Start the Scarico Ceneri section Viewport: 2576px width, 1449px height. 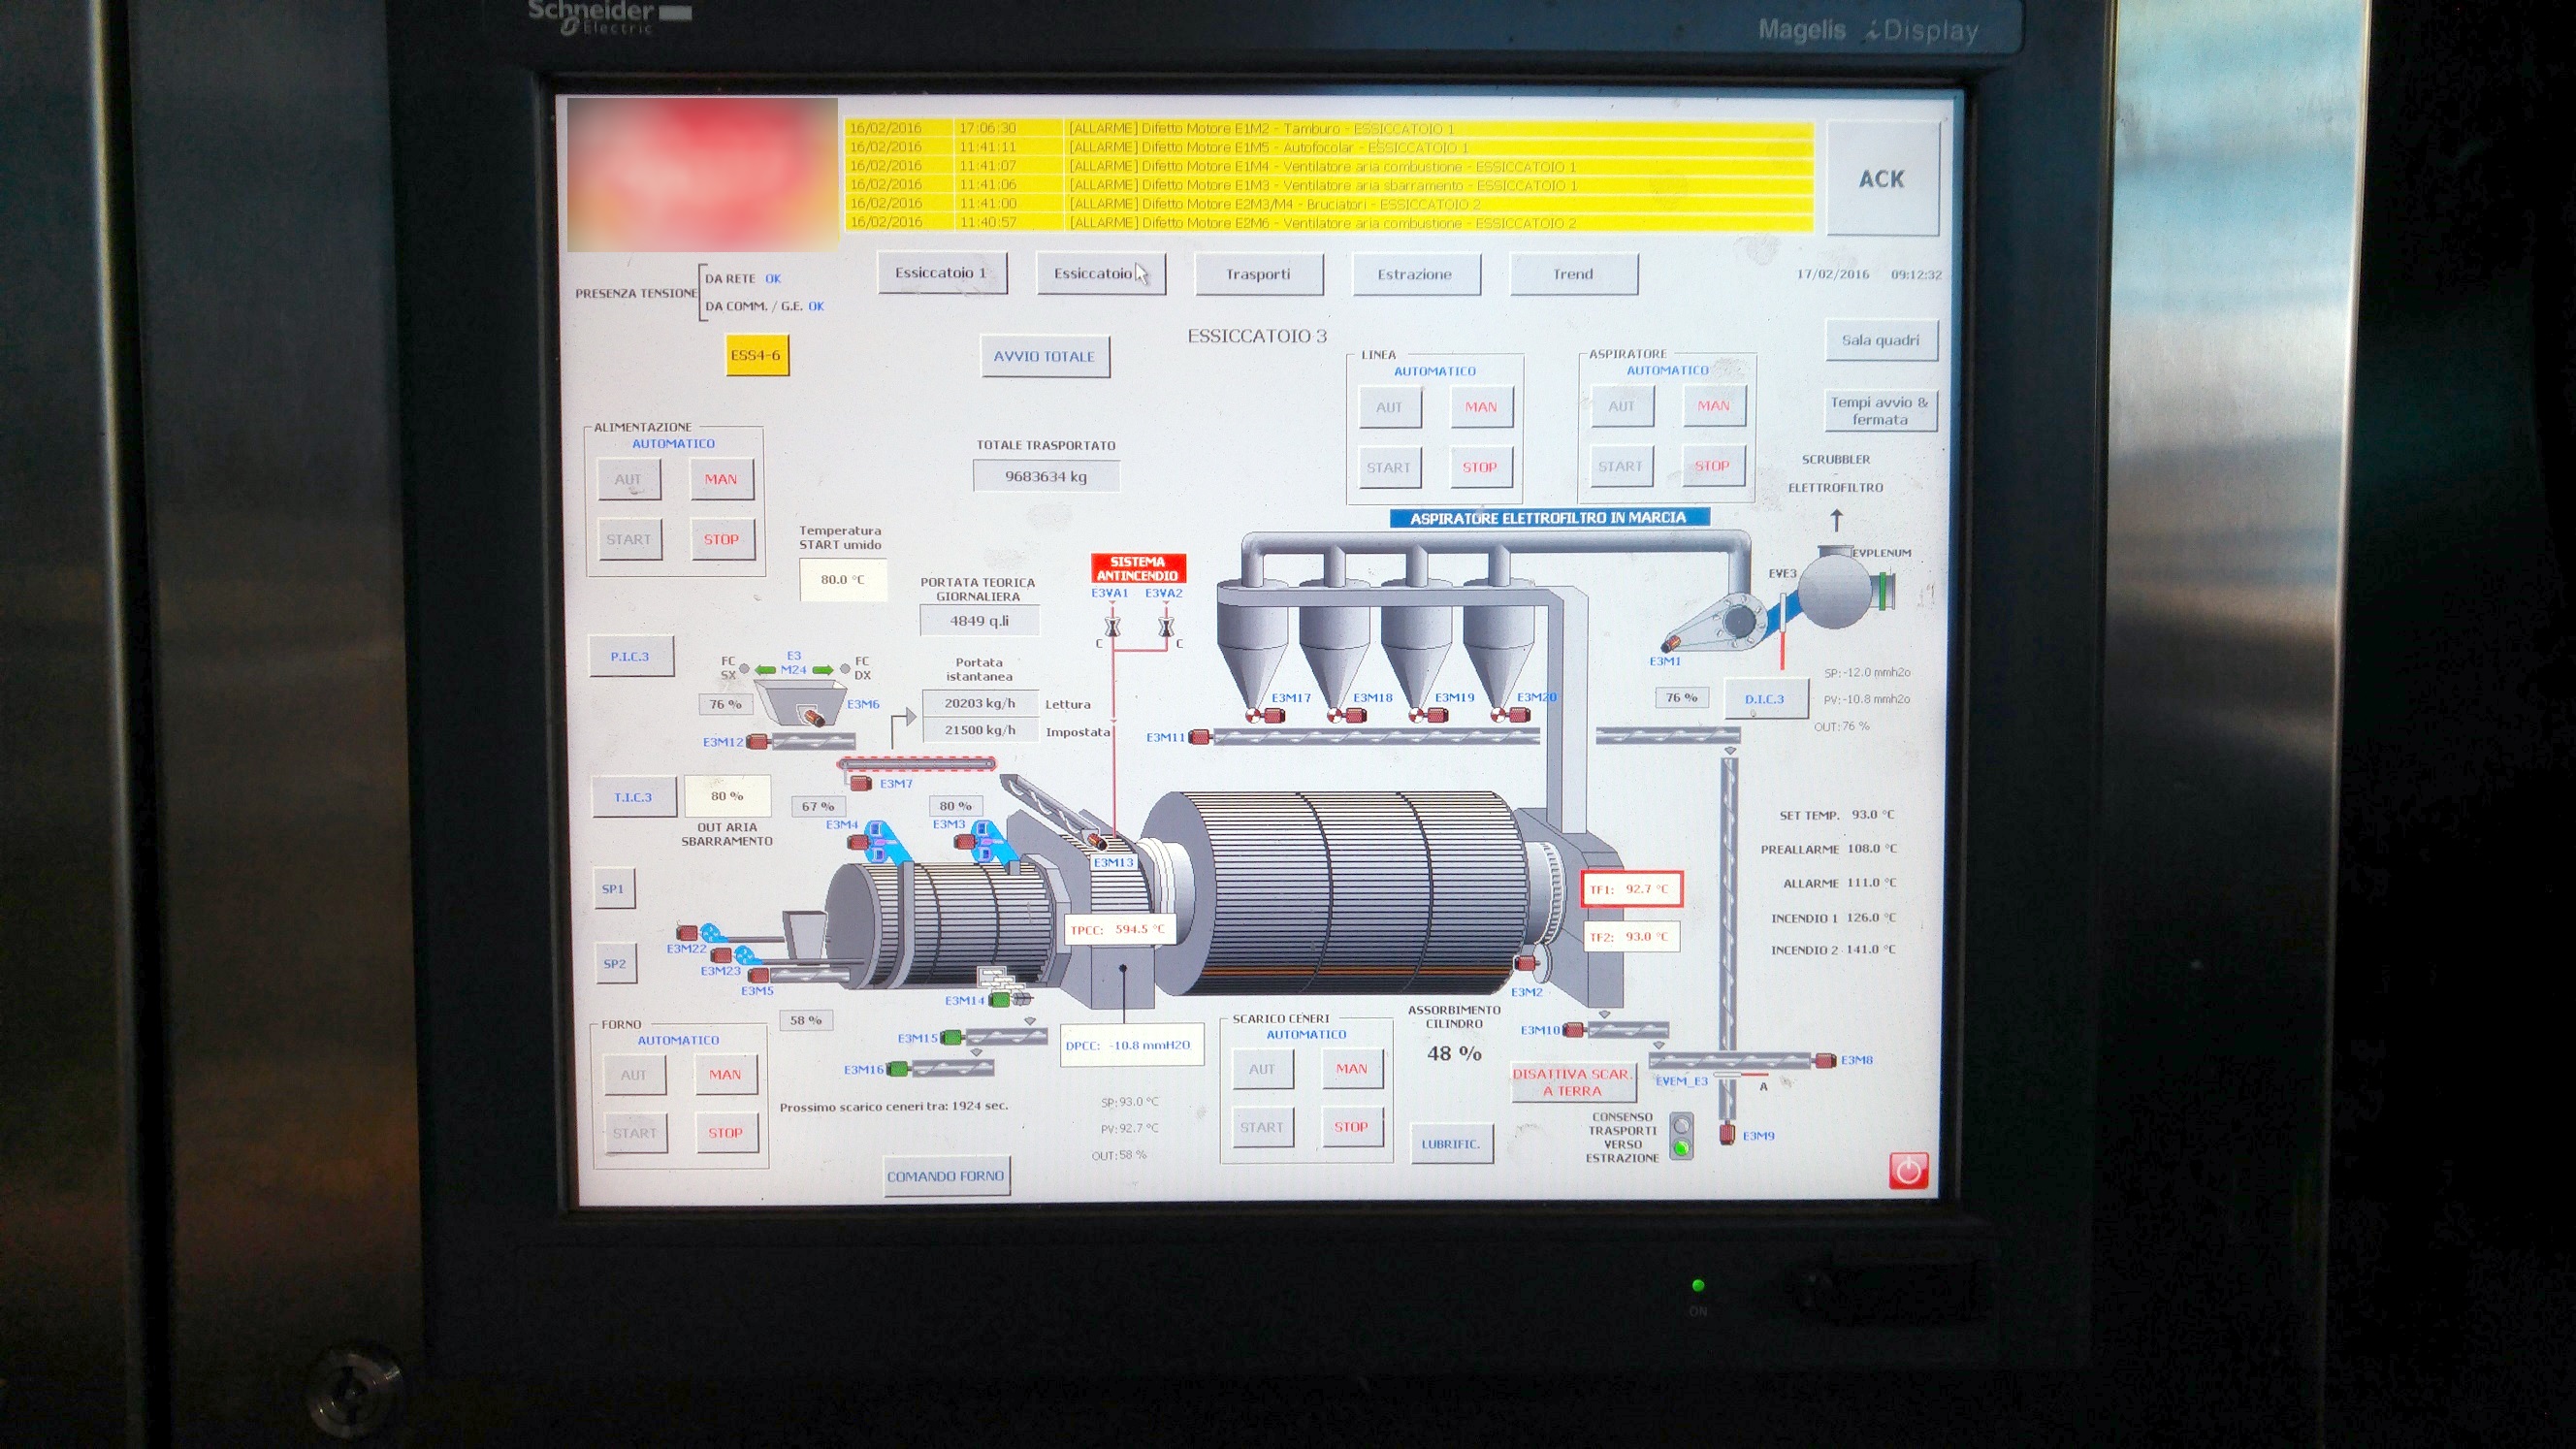(x=1262, y=1127)
